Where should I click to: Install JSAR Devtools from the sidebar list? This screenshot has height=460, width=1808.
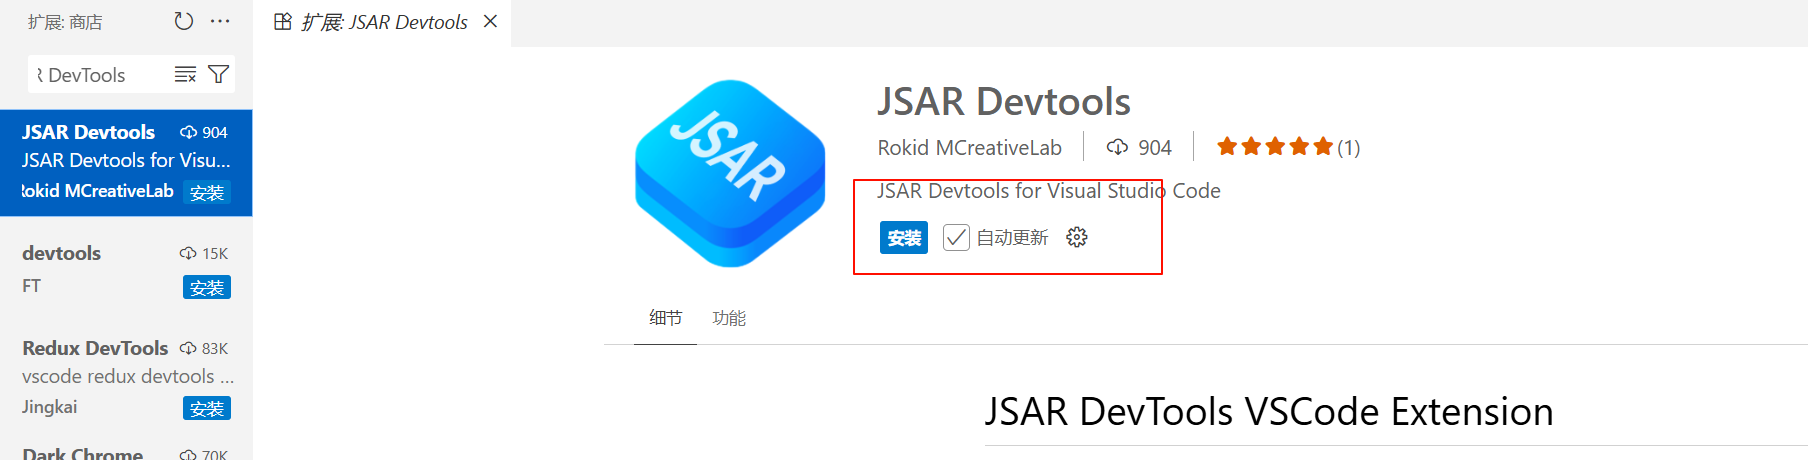pos(207,192)
